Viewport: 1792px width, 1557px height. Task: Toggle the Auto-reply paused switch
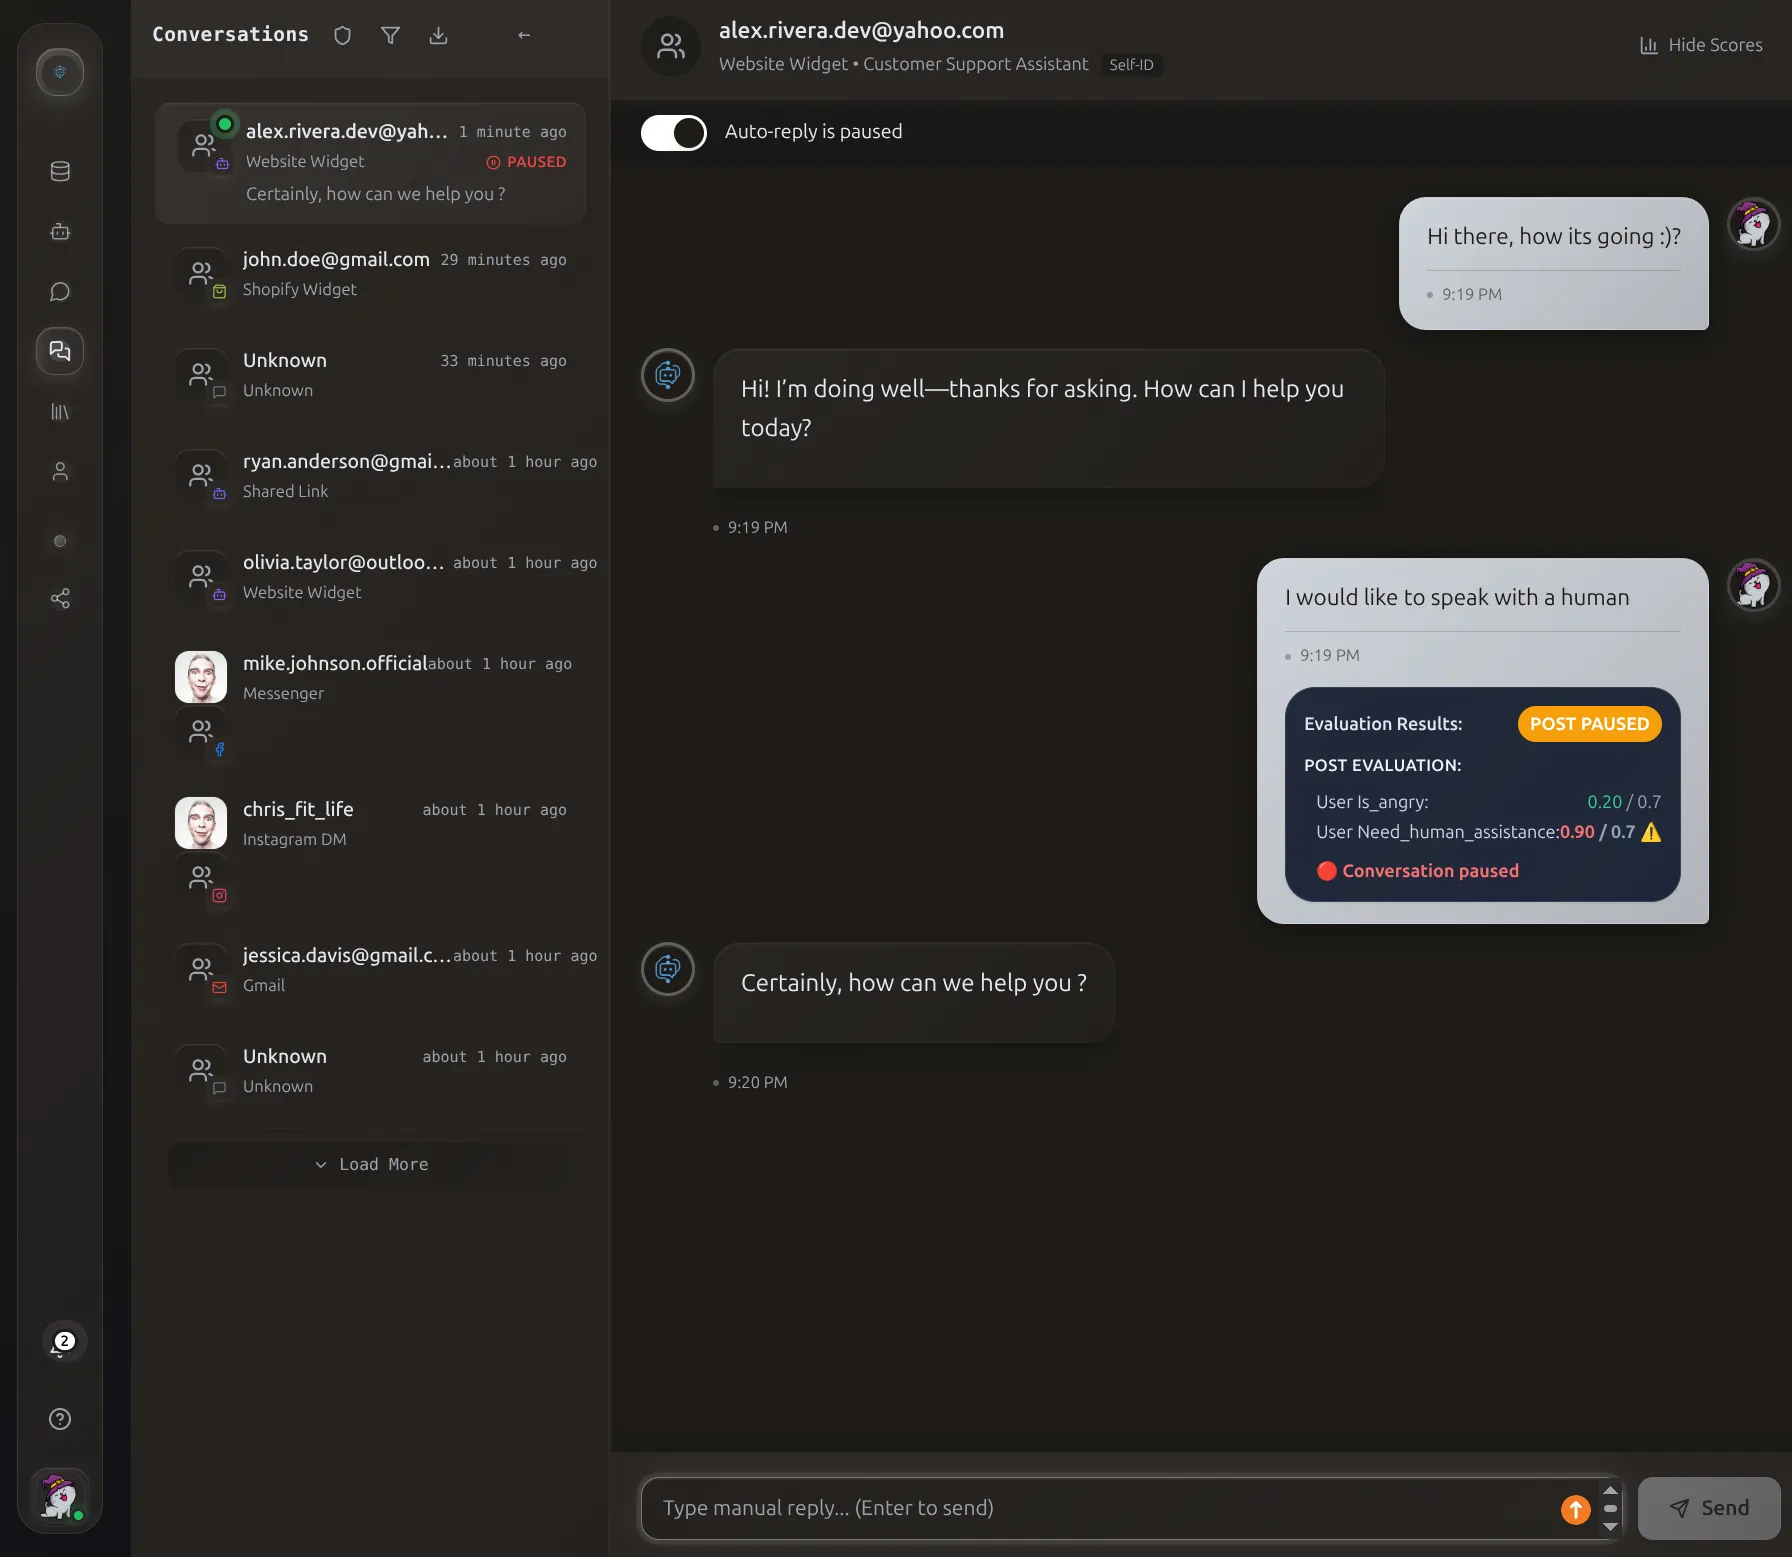pos(673,132)
